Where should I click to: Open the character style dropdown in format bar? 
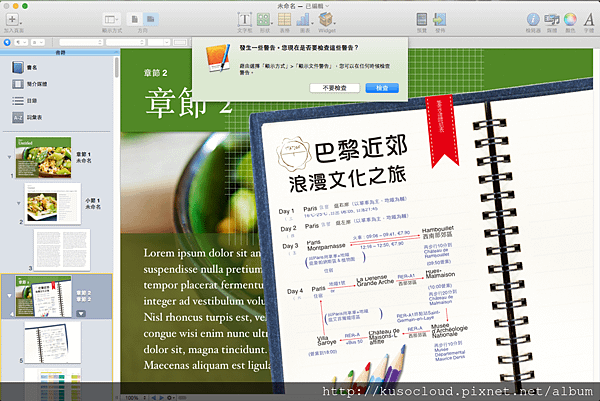pyautogui.click(x=38, y=42)
